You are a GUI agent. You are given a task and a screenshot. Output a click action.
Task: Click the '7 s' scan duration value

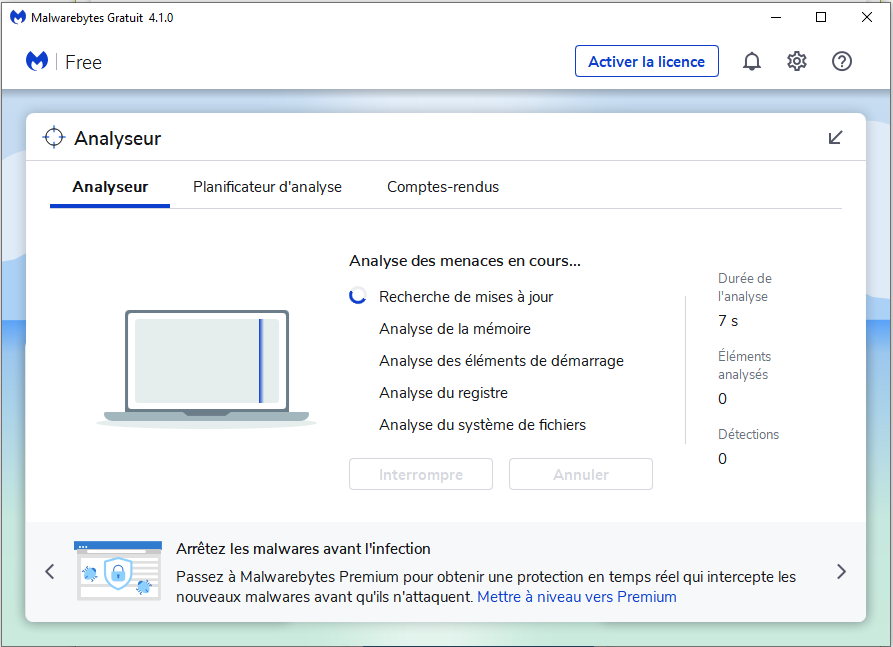tap(728, 321)
